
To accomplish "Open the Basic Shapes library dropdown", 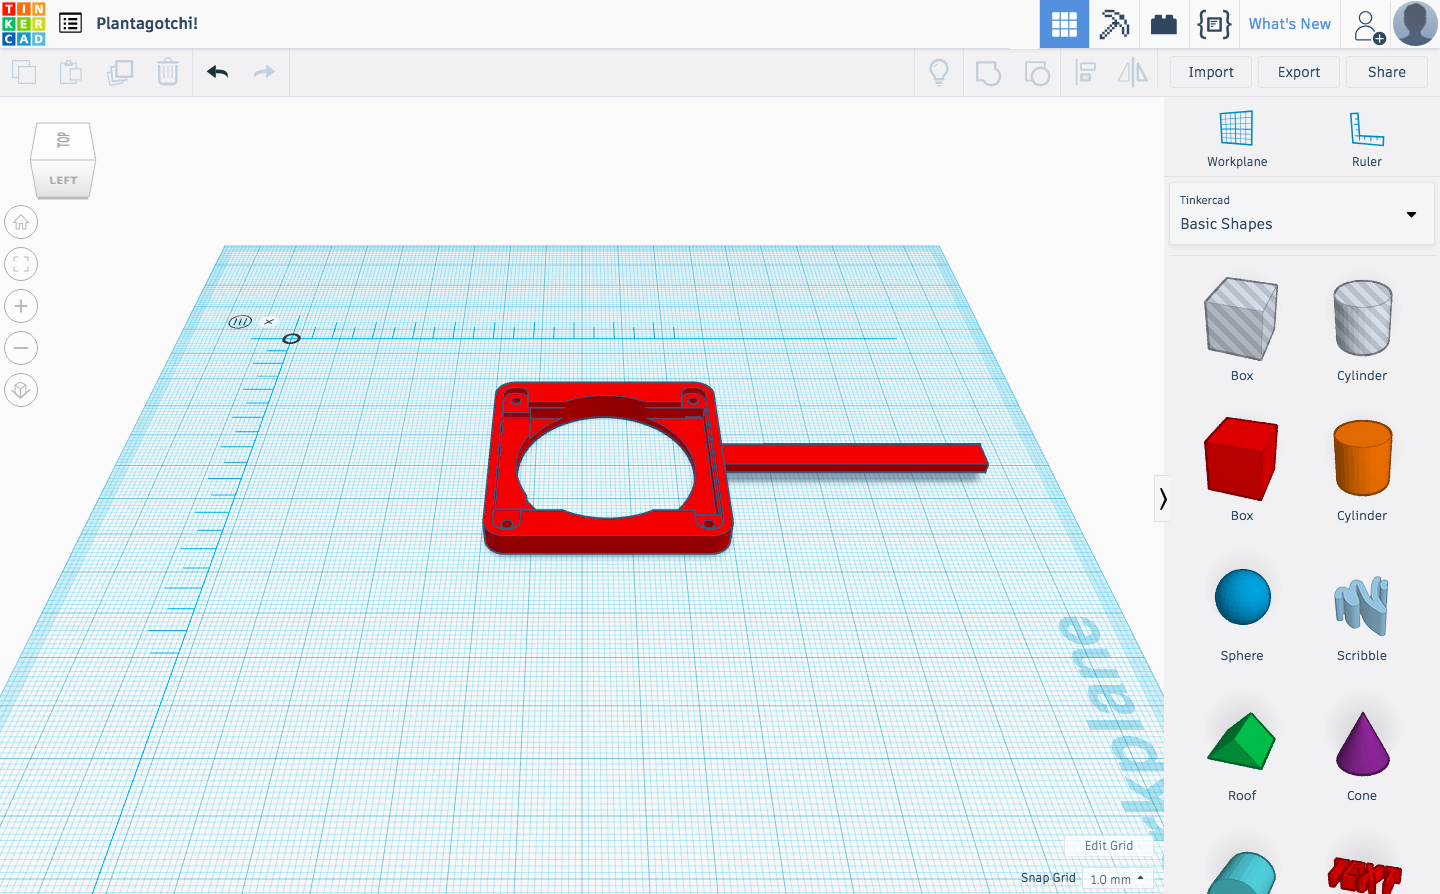I will [x=1301, y=213].
